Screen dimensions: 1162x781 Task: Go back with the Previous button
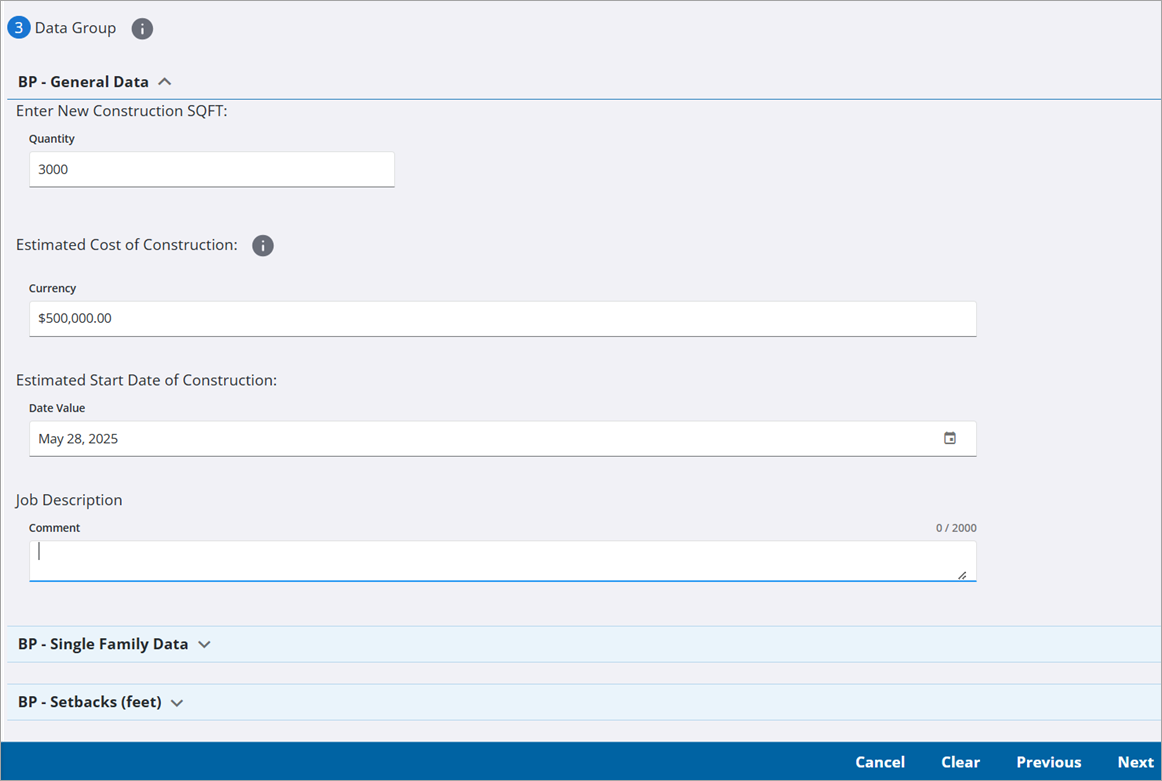1048,762
